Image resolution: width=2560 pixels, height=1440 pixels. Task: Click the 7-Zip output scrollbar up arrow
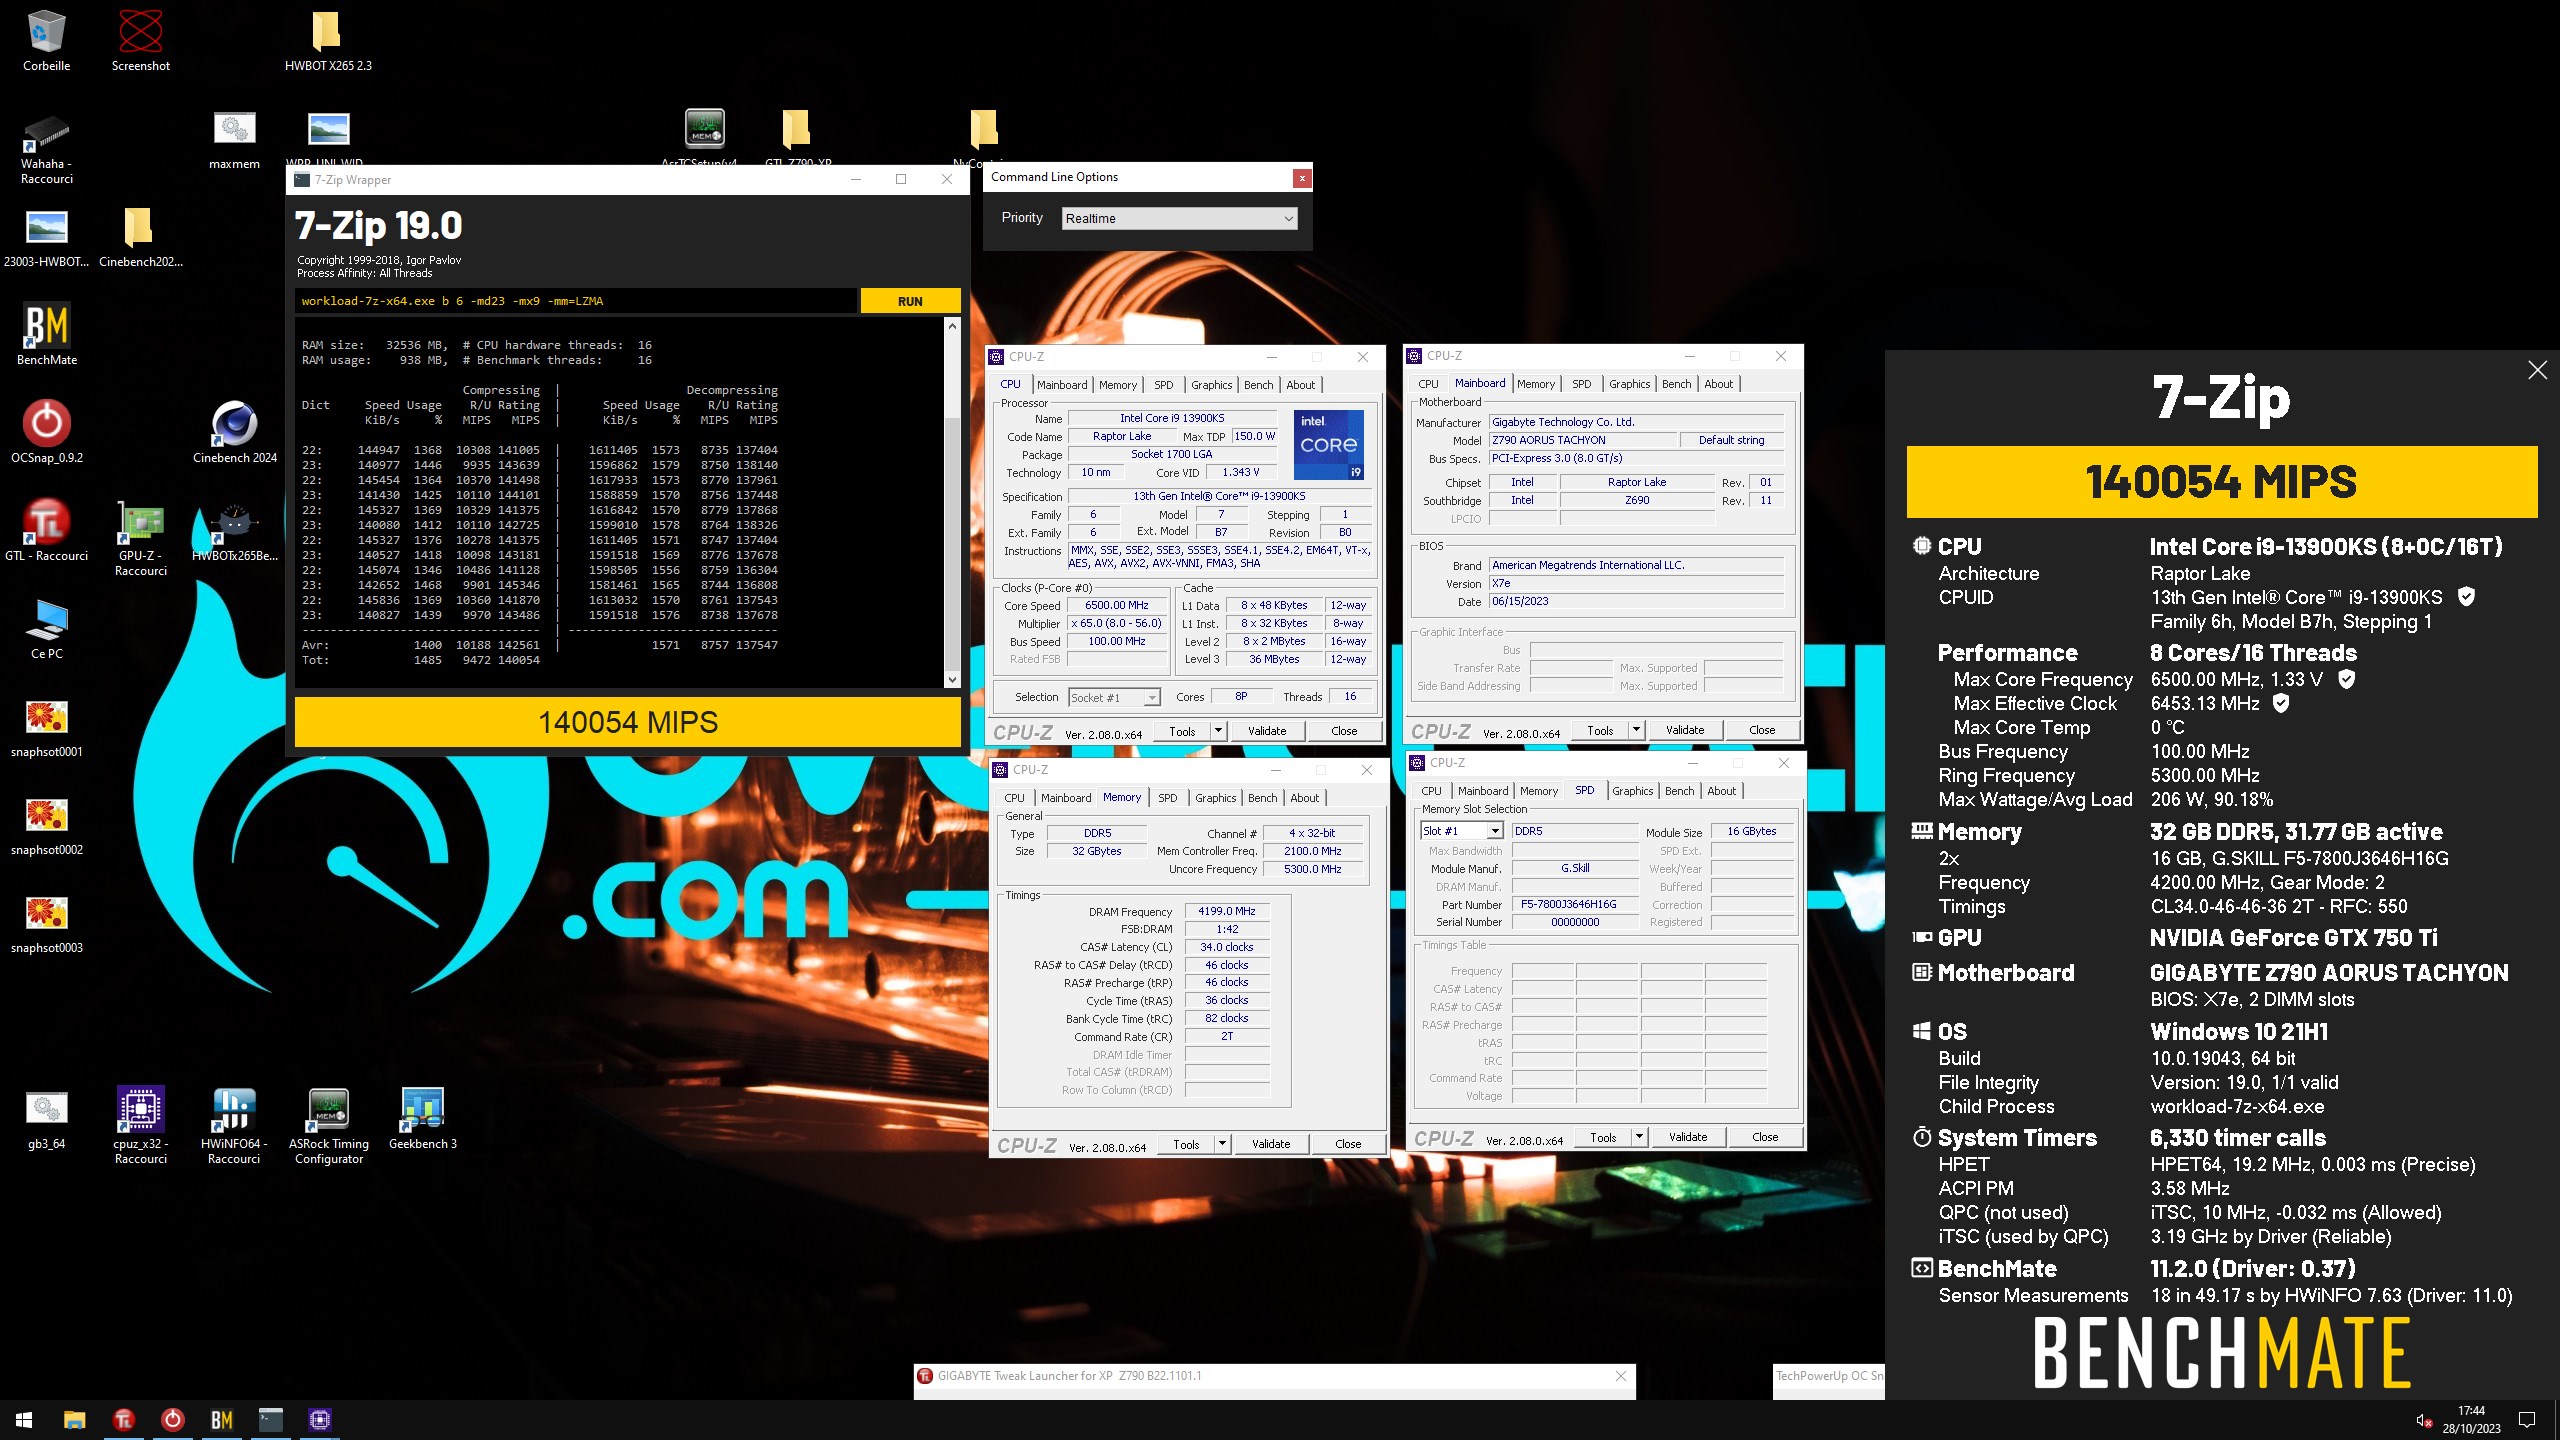[x=952, y=326]
